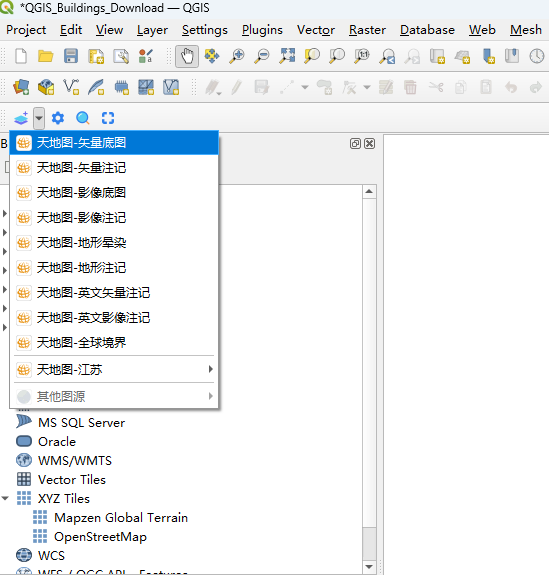The image size is (549, 575).
Task: Click the Browser panel scroll up arrow
Action: coord(369,191)
